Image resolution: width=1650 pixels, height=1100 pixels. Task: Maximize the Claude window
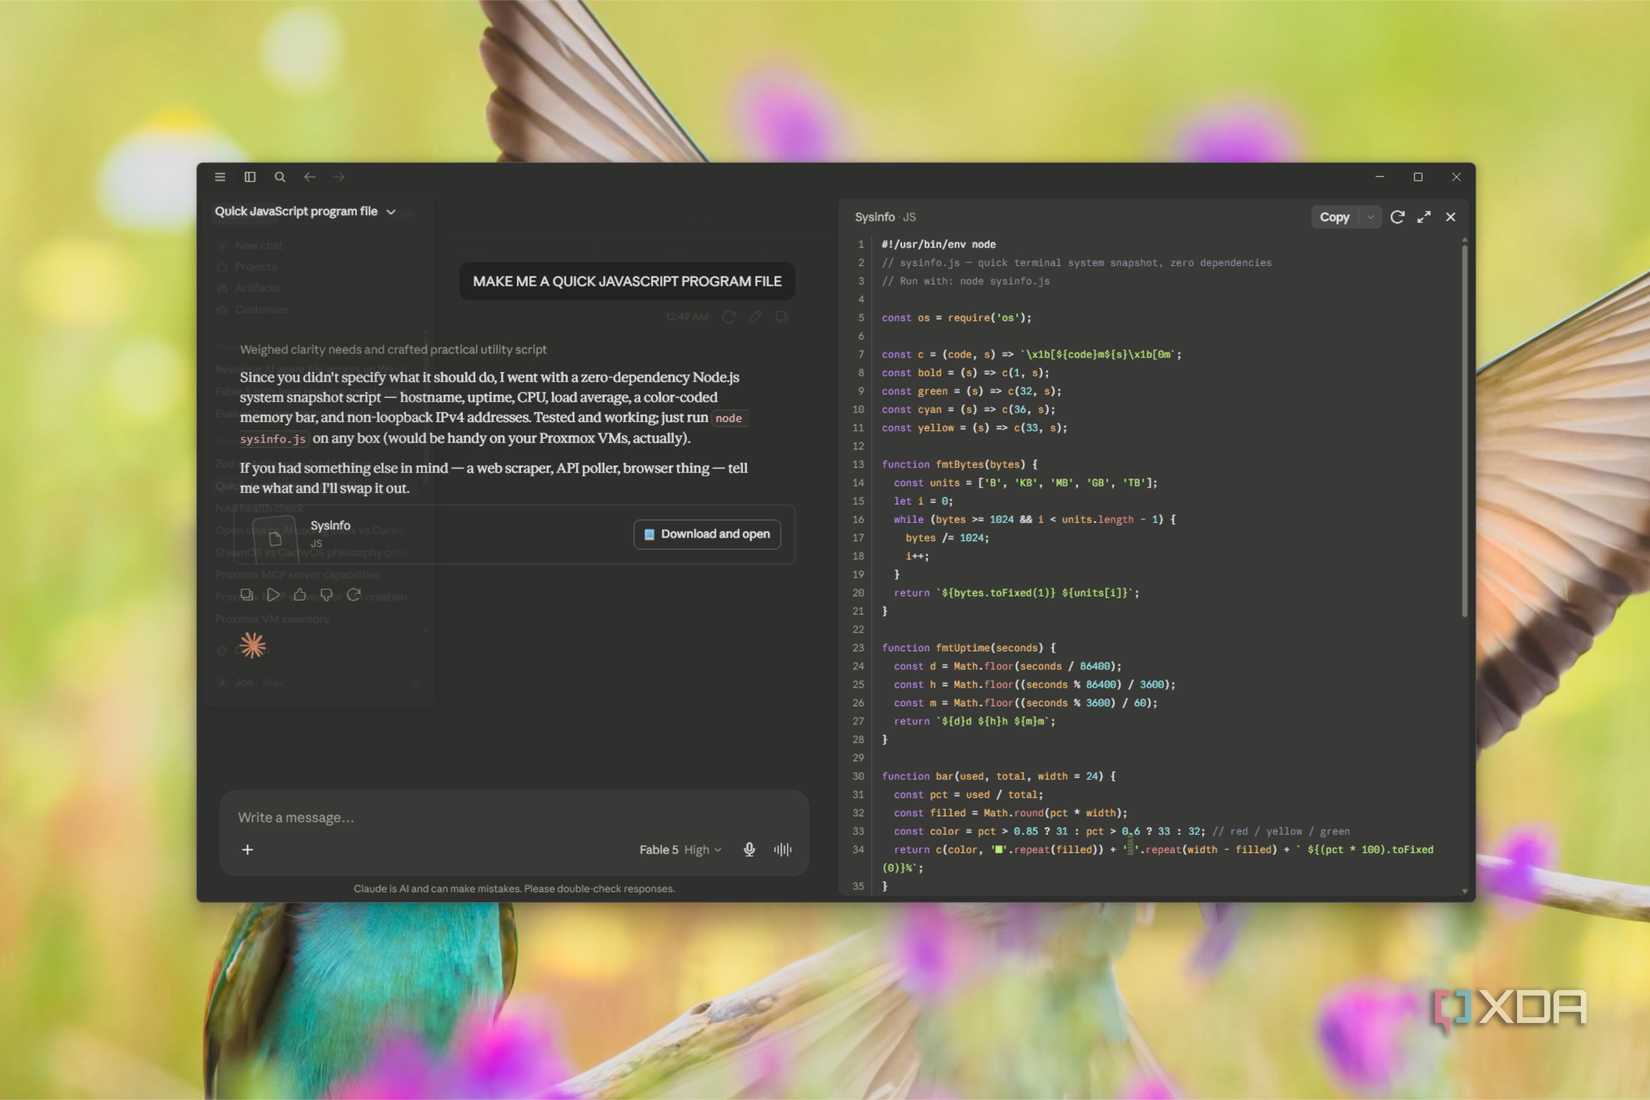coord(1418,177)
